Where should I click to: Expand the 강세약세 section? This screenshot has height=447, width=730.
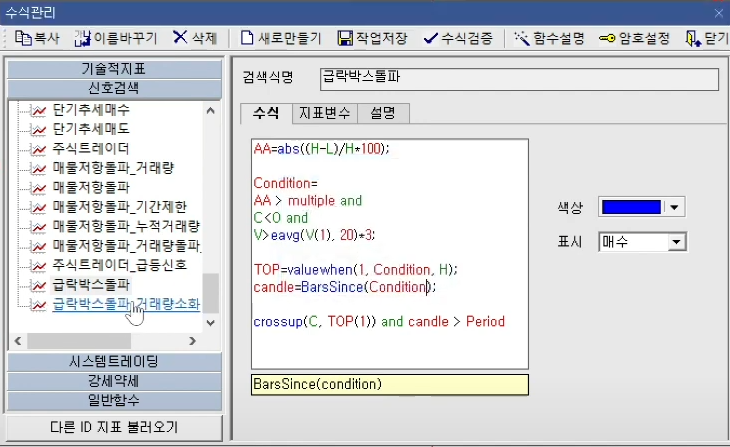pos(113,381)
